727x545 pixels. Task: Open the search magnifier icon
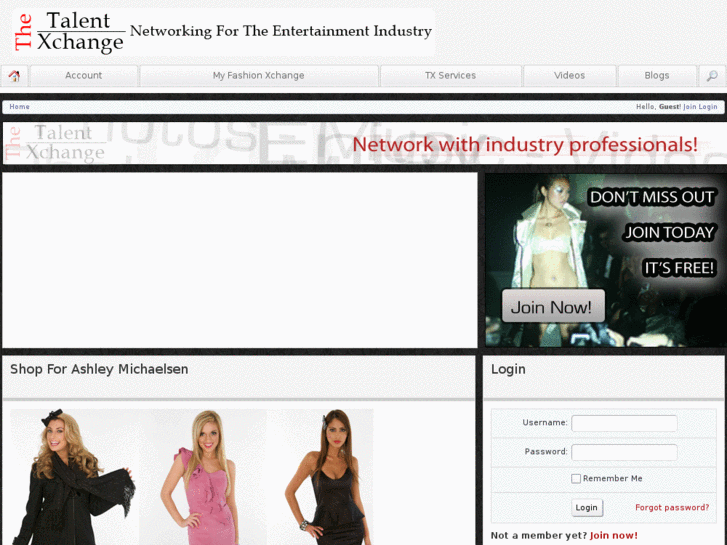click(712, 76)
